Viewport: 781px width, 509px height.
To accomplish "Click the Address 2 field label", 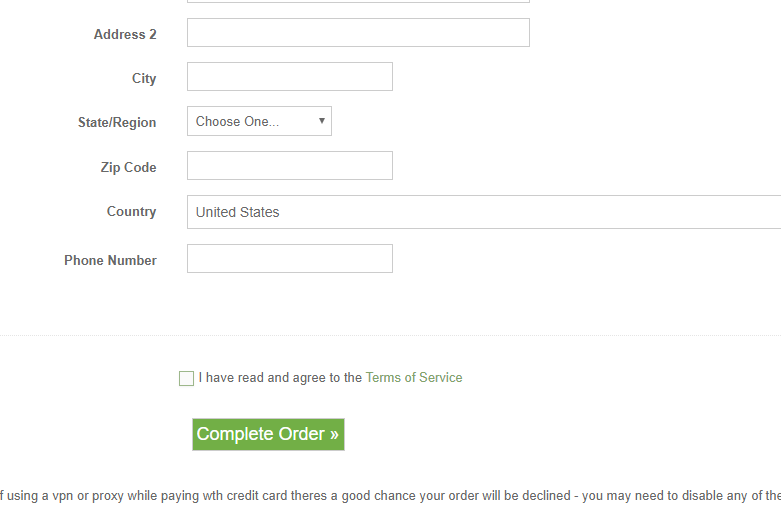I will 125,34.
